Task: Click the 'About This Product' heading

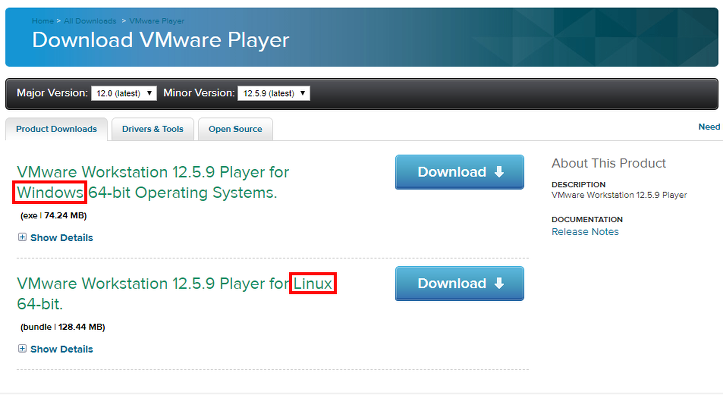Action: tap(609, 163)
